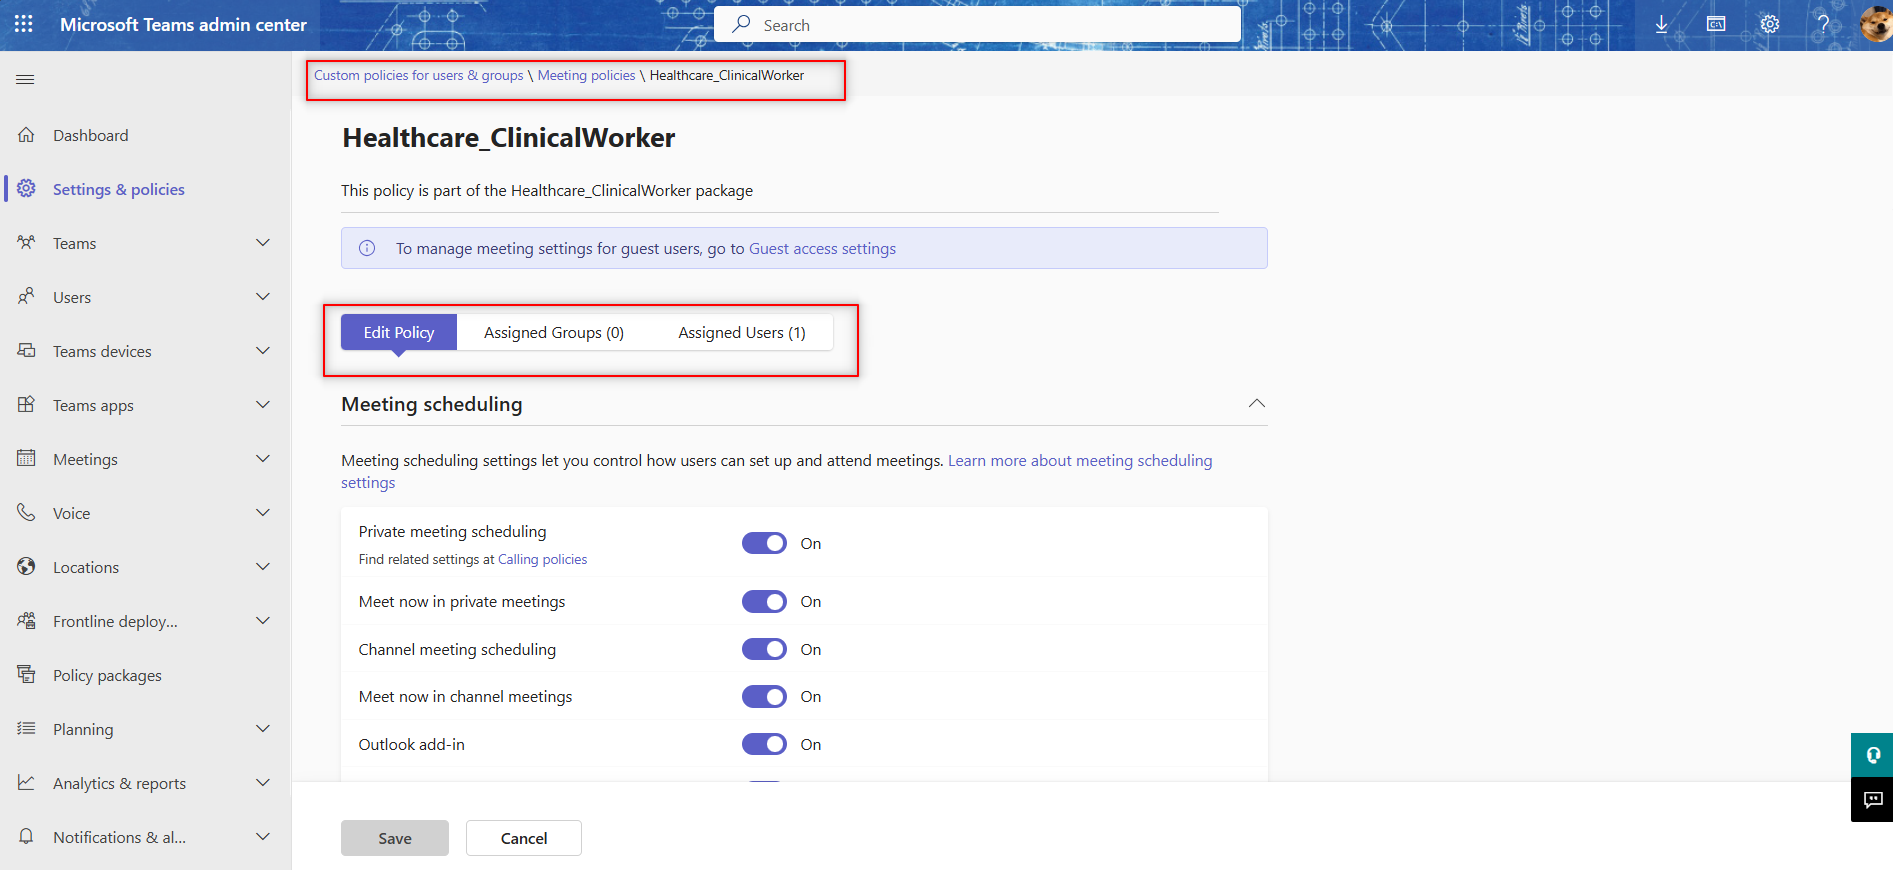Click the Teams apps icon
Image resolution: width=1893 pixels, height=870 pixels.
[x=27, y=404]
